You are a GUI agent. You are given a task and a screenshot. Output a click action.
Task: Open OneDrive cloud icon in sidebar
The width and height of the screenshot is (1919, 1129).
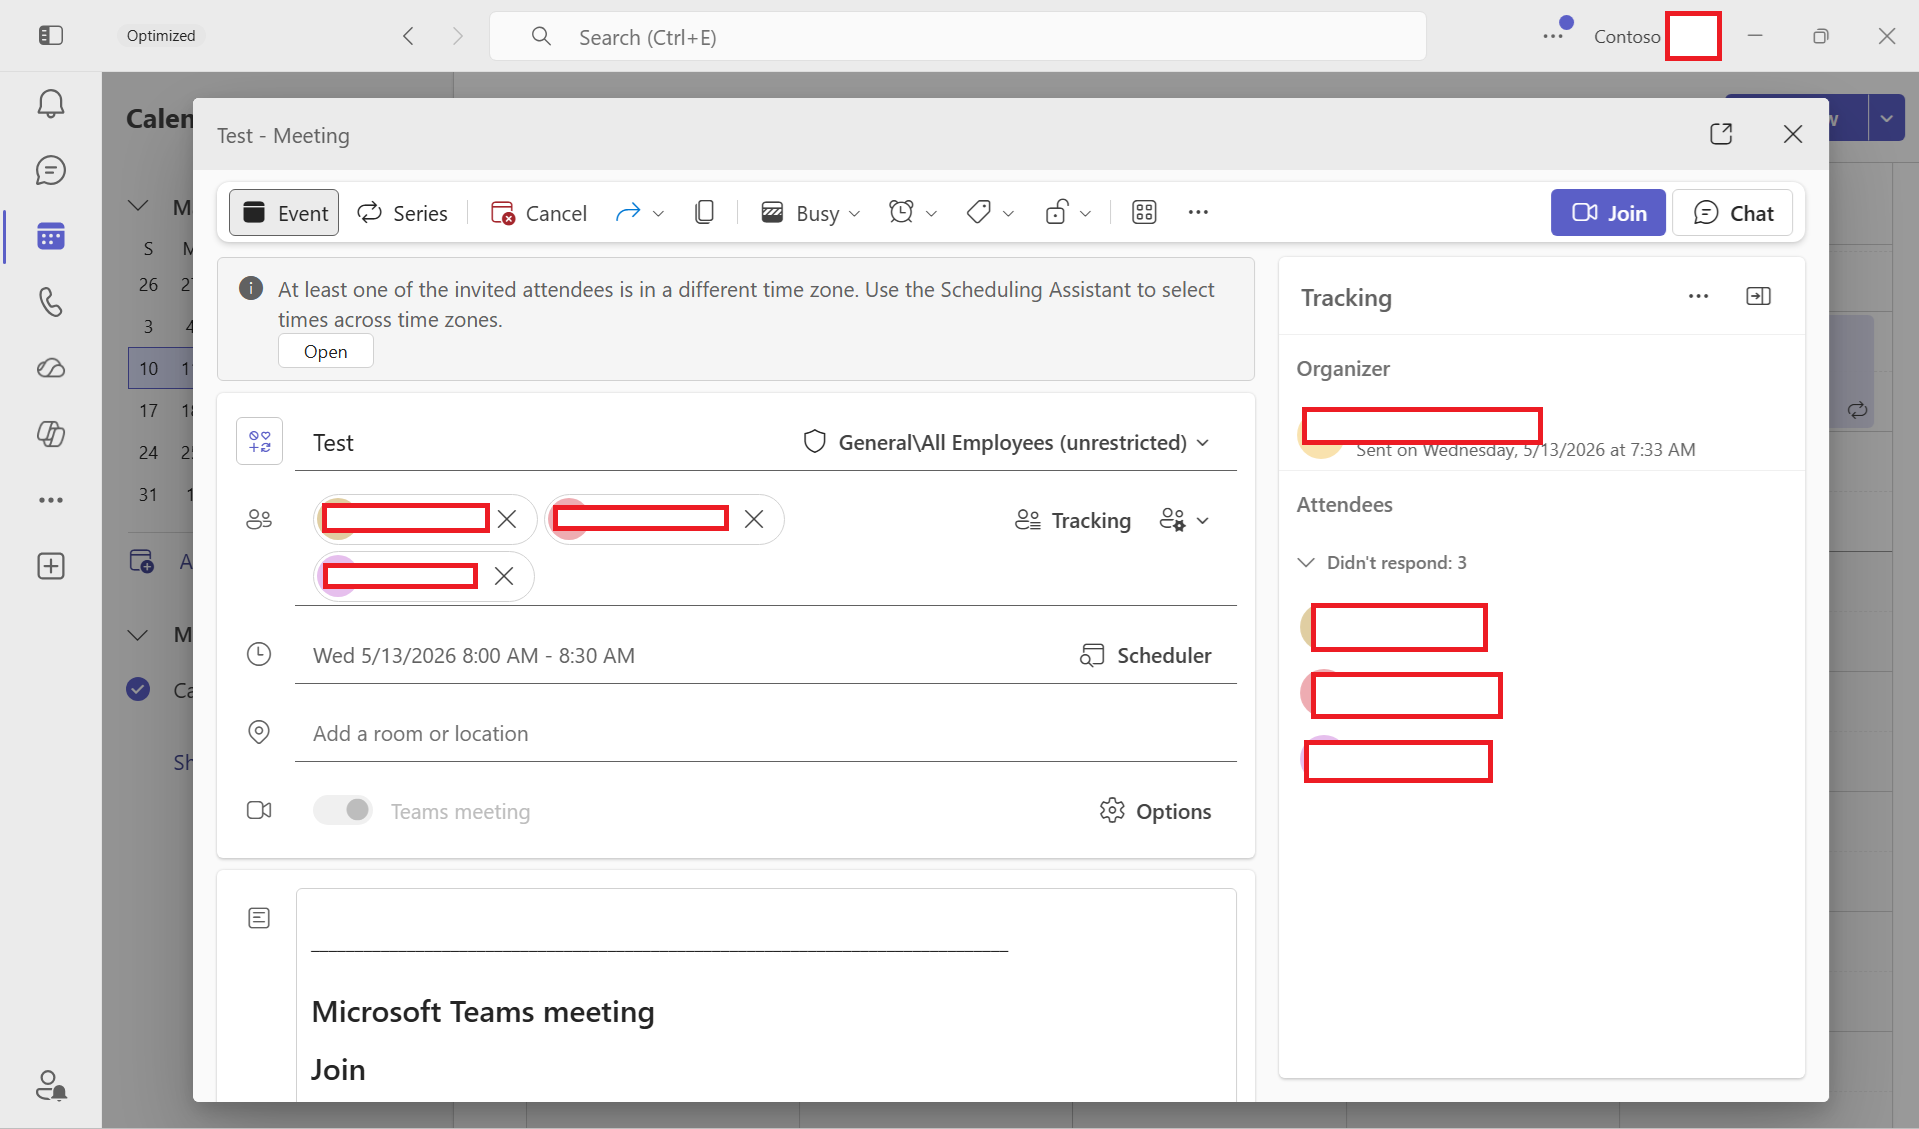coord(51,368)
